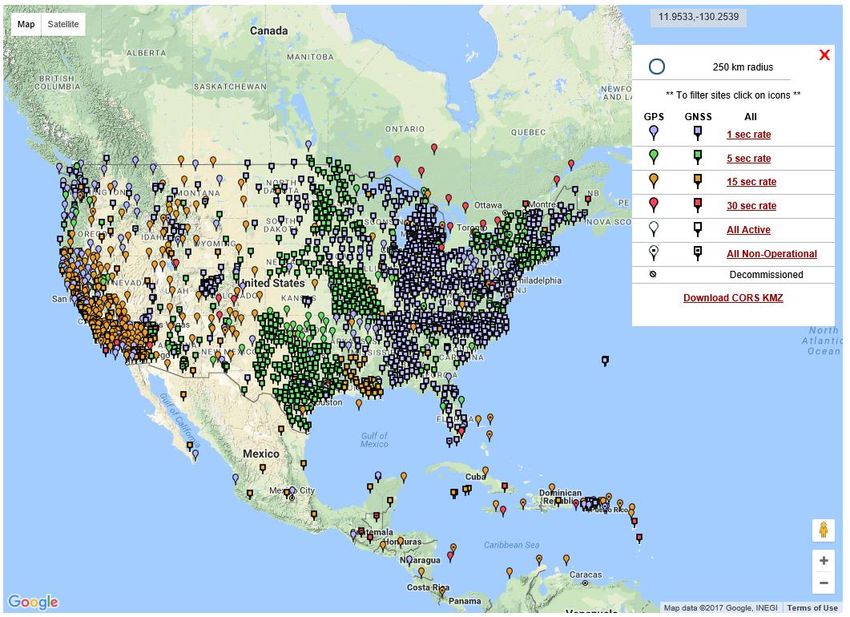Click the 250 km radius label
The width and height of the screenshot is (850, 617).
point(743,67)
